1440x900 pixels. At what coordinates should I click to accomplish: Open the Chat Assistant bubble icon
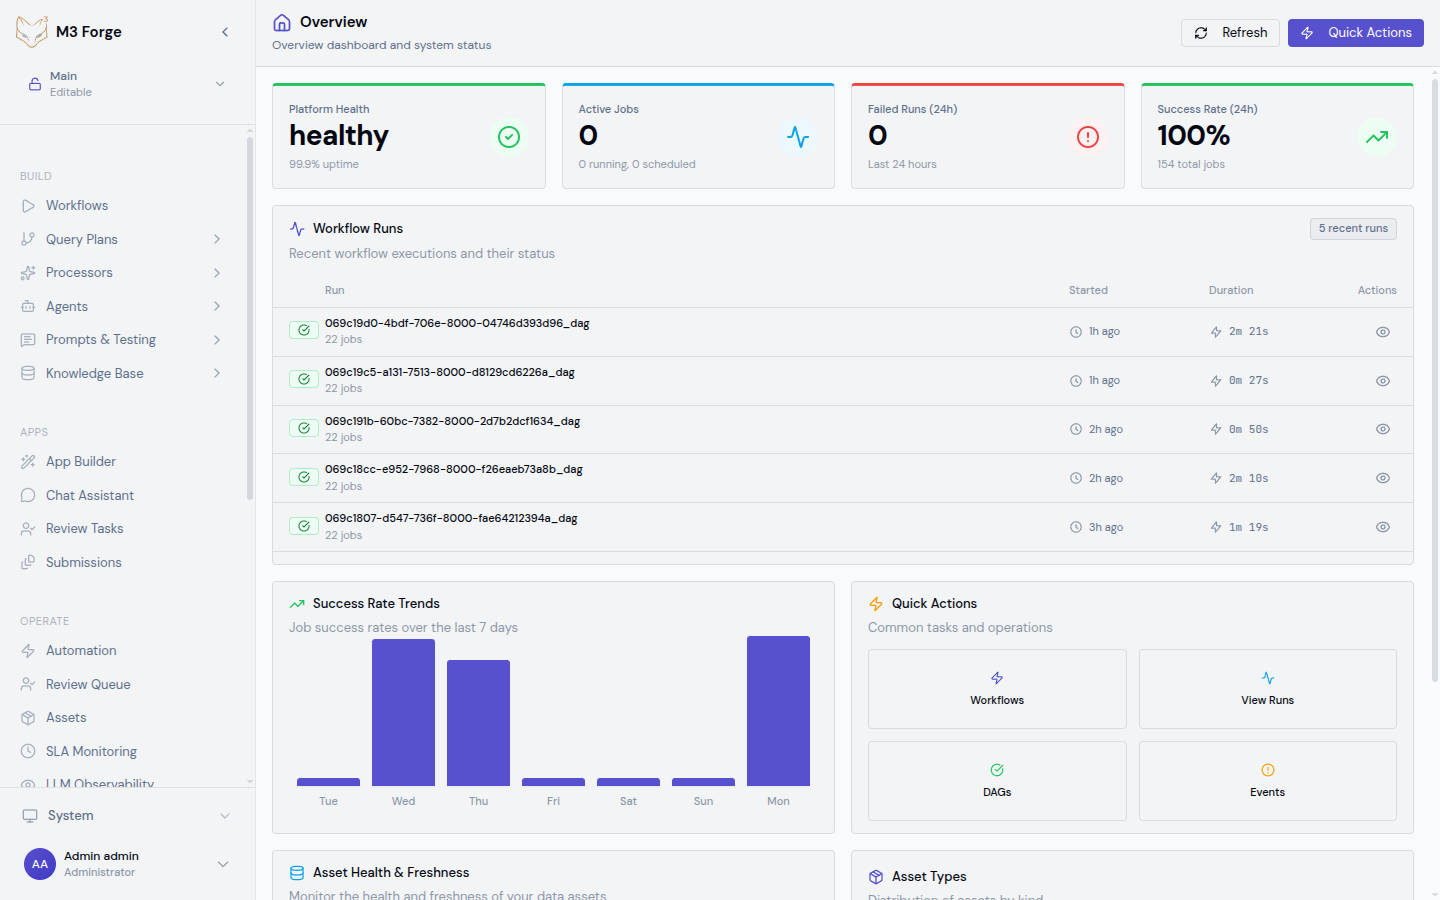28,495
